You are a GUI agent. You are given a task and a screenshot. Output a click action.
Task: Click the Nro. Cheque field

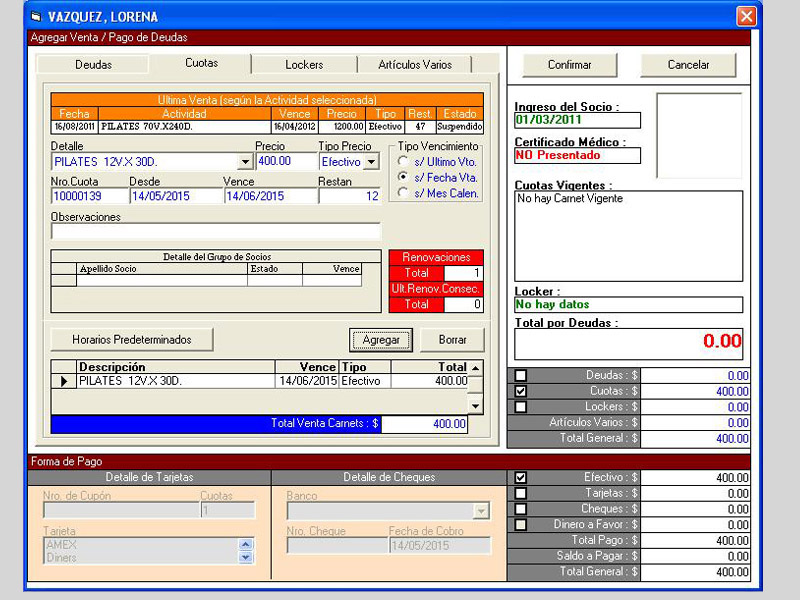(337, 545)
